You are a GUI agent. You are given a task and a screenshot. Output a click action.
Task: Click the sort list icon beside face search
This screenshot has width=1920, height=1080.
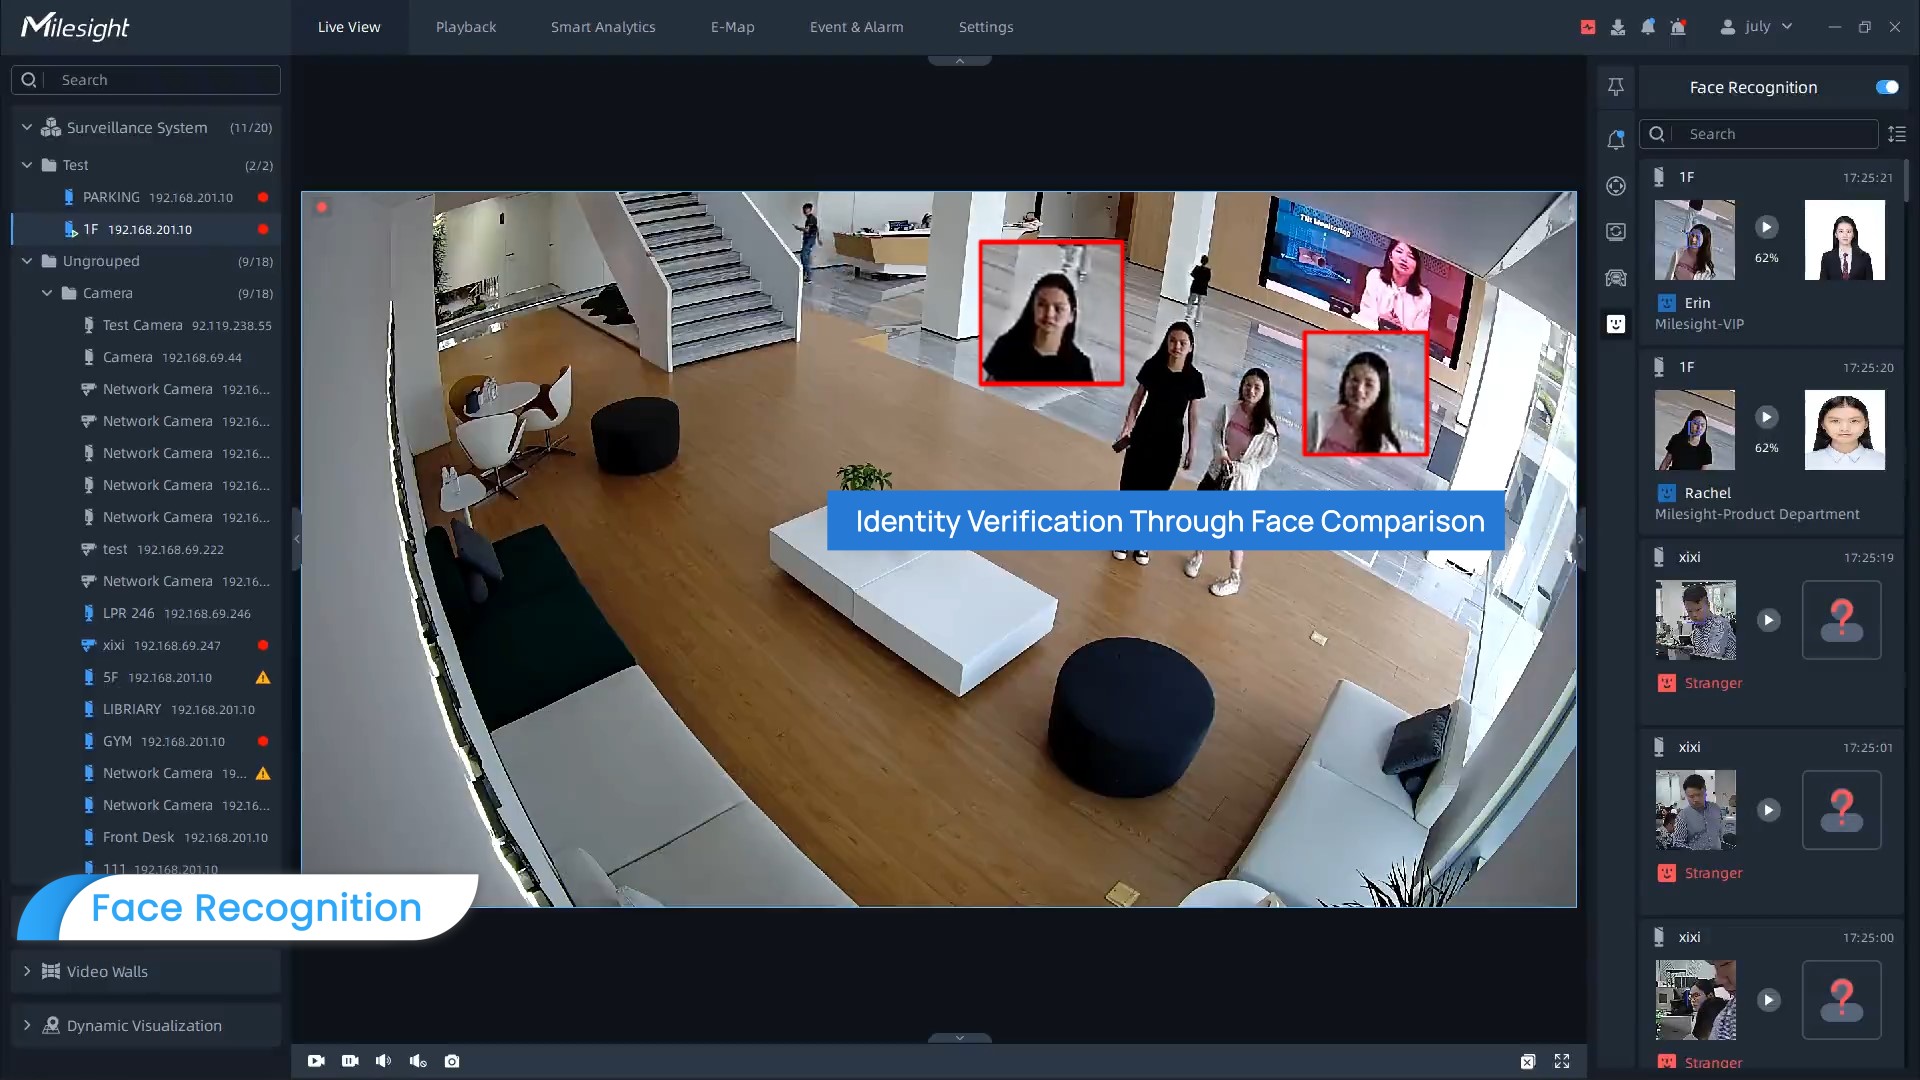1897,134
